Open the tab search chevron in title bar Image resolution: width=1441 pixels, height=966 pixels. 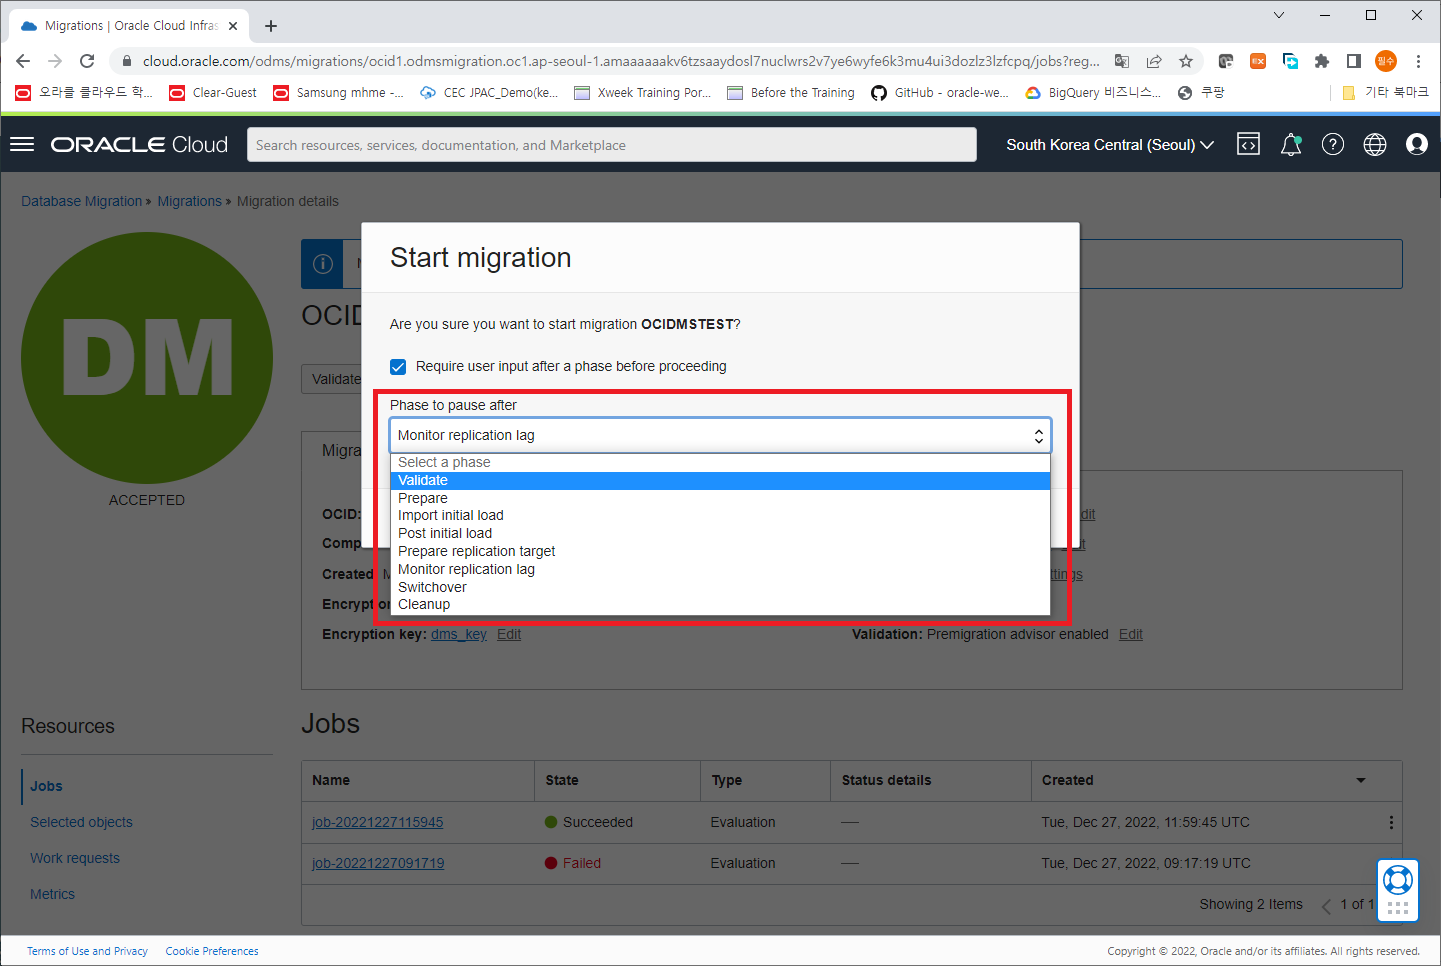point(1279,15)
